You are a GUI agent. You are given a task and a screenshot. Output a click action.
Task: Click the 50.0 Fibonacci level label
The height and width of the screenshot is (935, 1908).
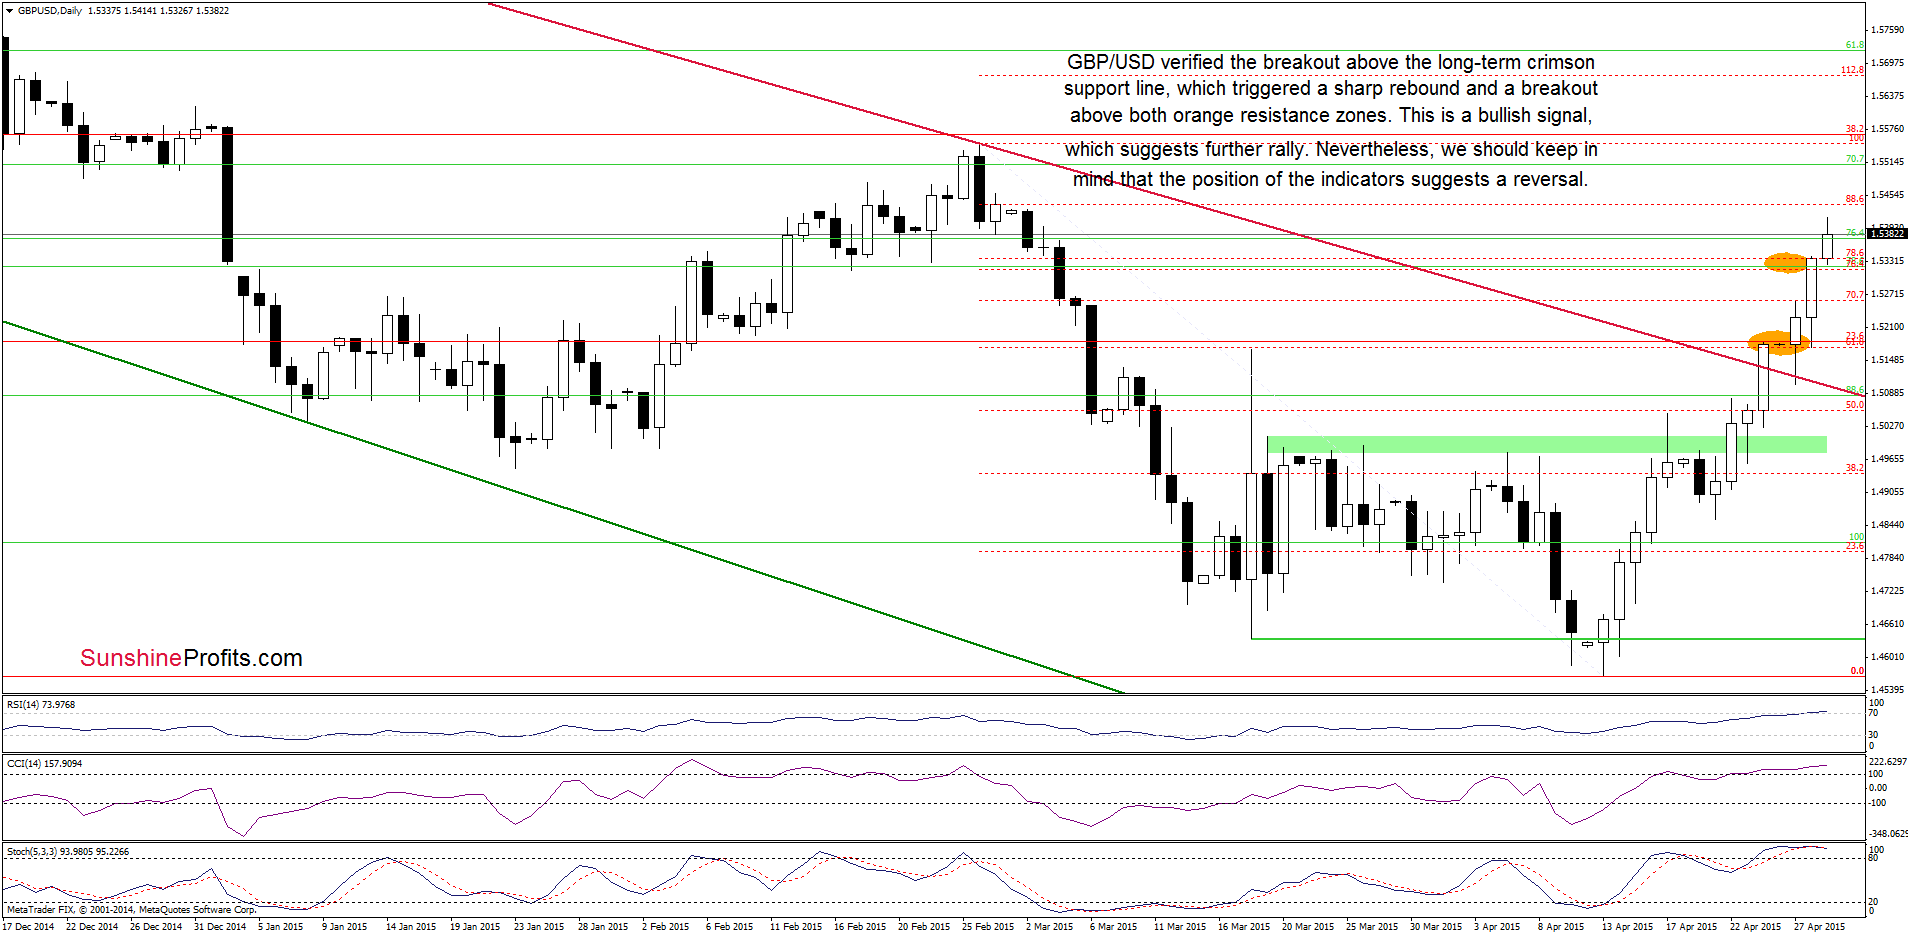point(1855,405)
